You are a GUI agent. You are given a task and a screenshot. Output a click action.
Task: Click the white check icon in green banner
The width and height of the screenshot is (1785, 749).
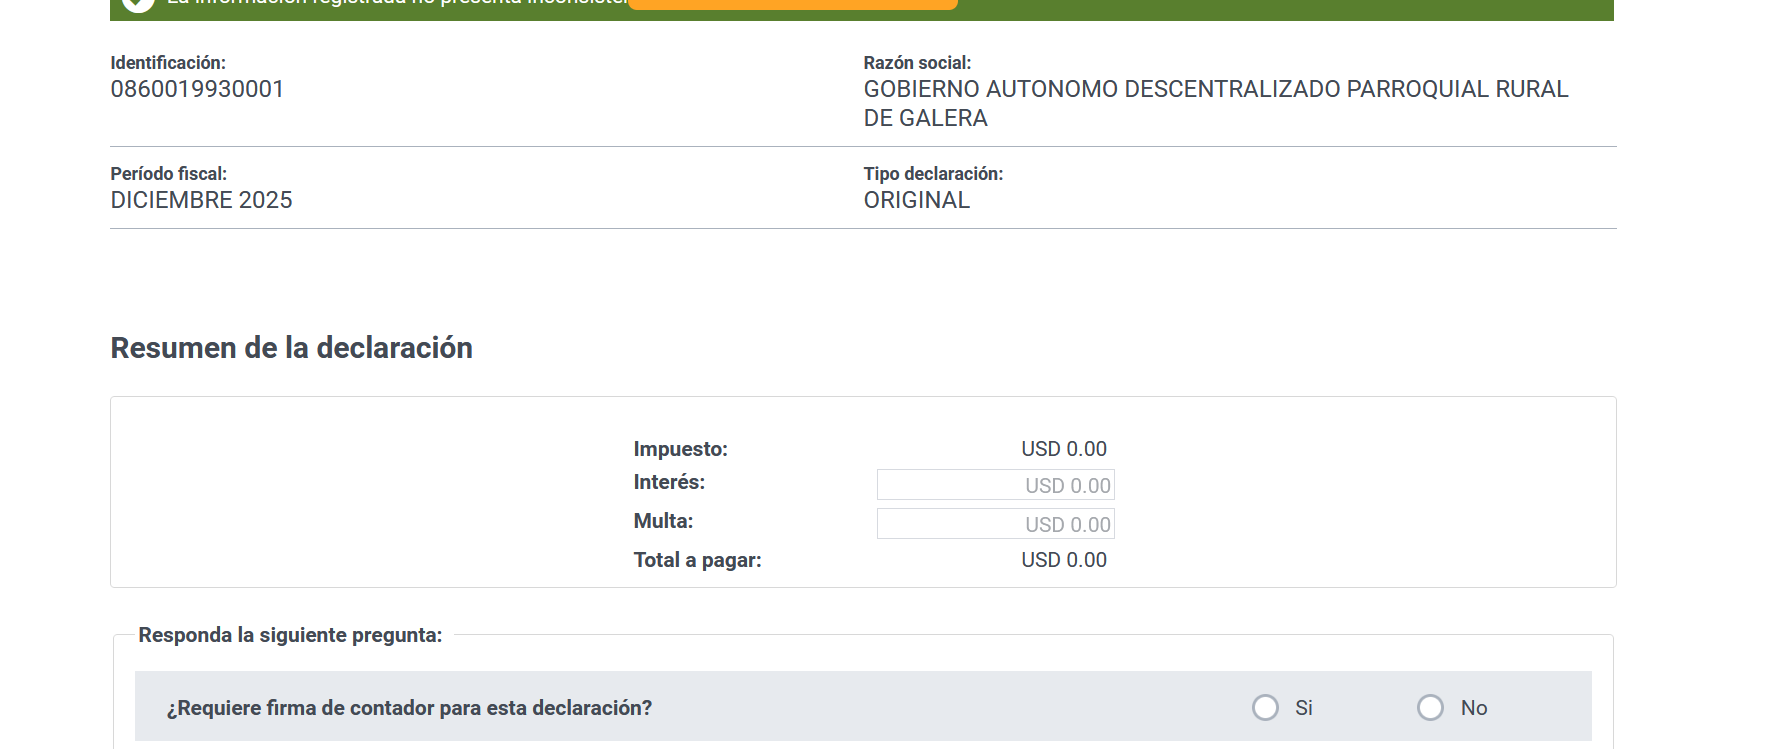[138, 3]
